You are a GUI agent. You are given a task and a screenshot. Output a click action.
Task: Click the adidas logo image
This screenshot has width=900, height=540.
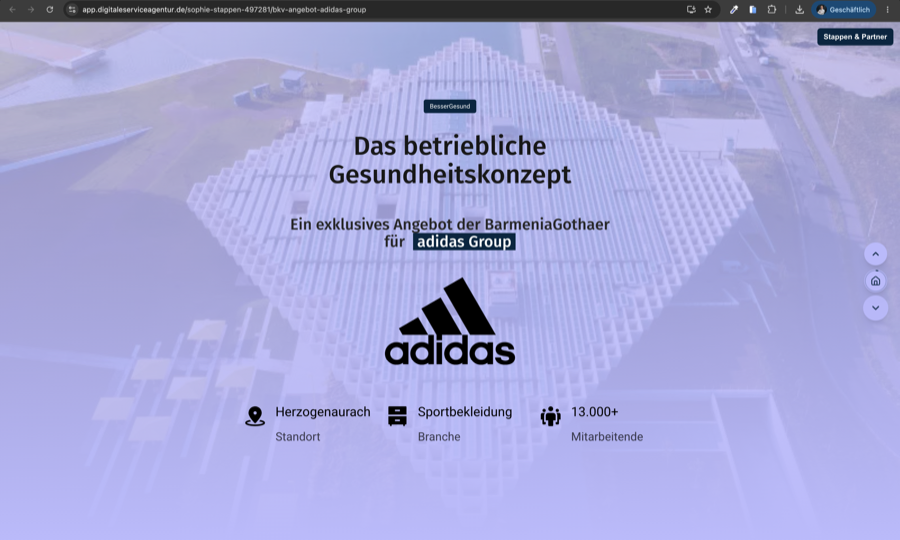coord(450,321)
